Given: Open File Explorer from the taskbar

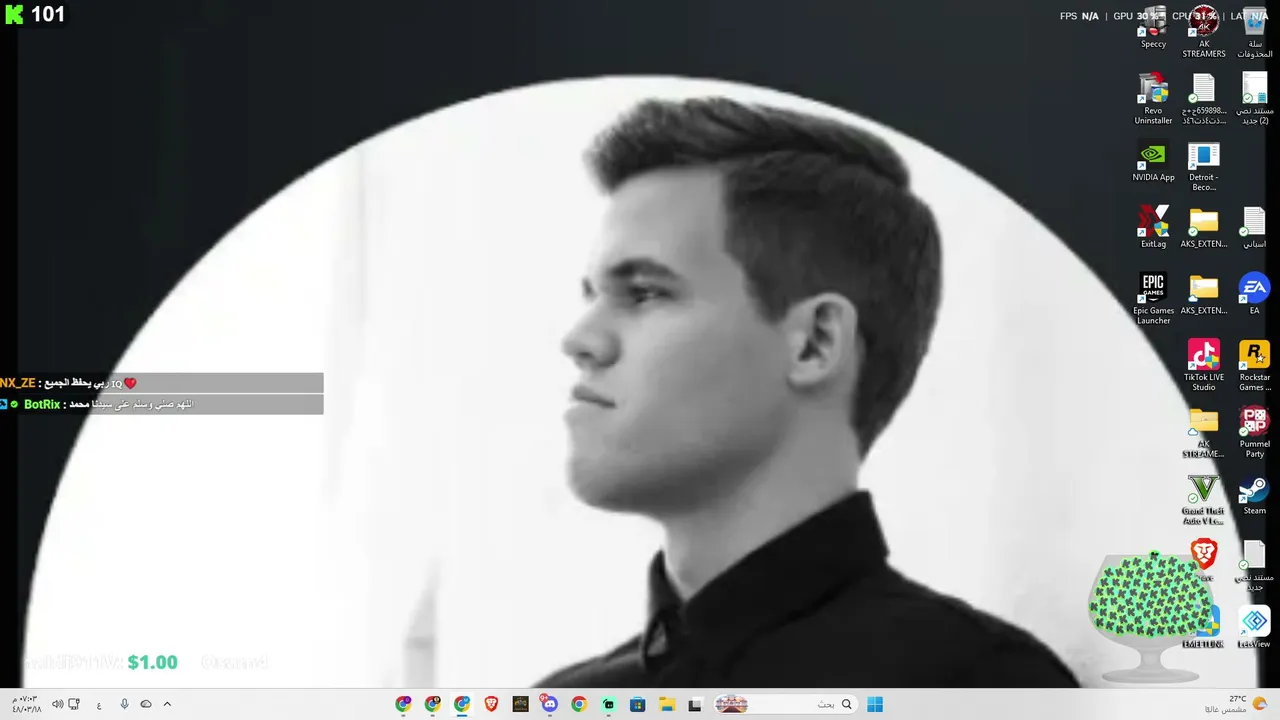Looking at the screenshot, I should click(666, 704).
